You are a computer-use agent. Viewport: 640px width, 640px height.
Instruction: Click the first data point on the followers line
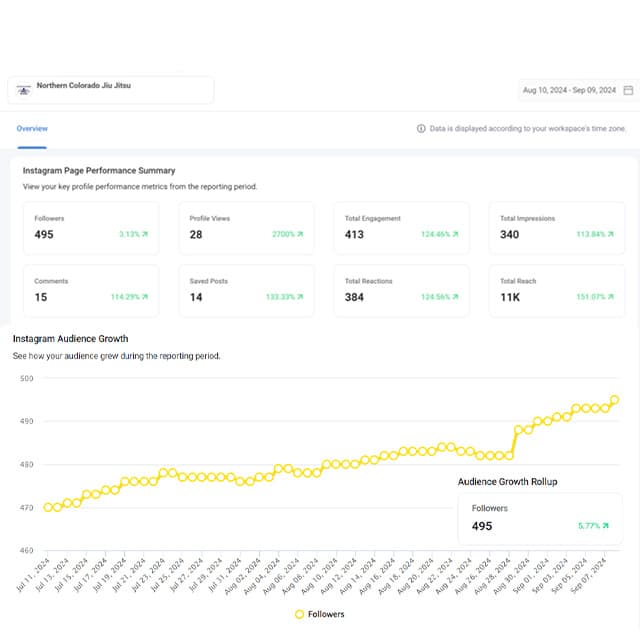point(48,507)
